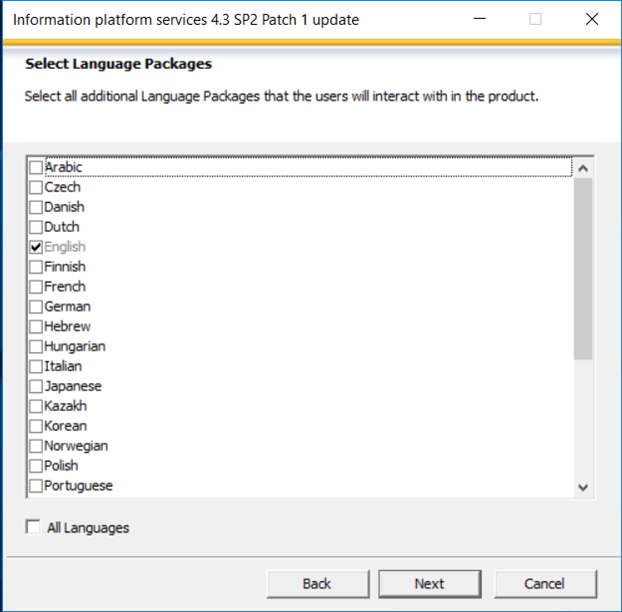Image resolution: width=622 pixels, height=612 pixels.
Task: Tick the Japanese language checkbox
Action: click(36, 386)
